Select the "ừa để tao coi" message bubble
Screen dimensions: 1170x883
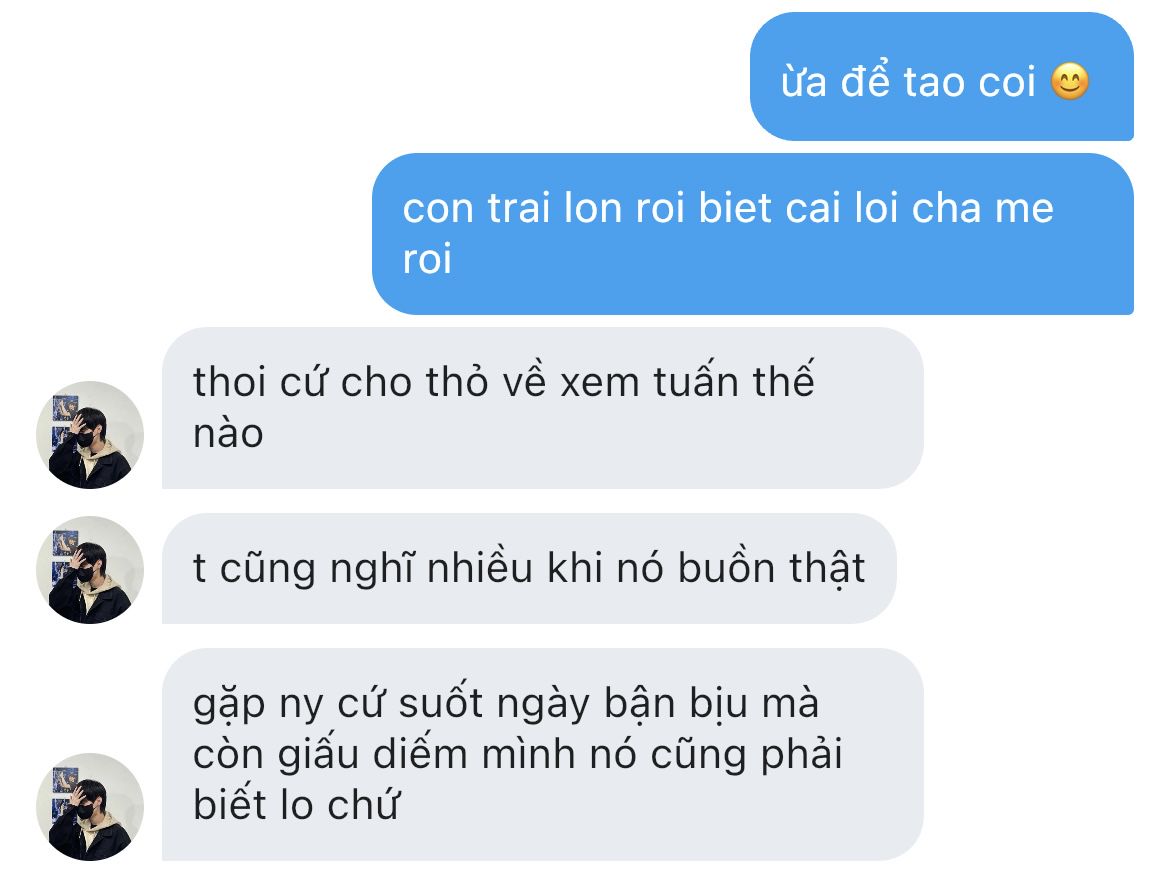(942, 76)
